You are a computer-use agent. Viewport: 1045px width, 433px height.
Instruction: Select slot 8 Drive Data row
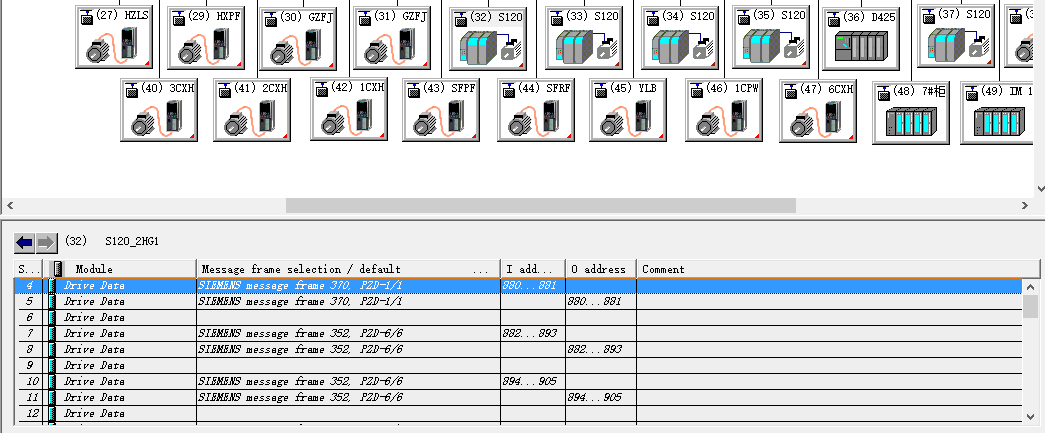pos(519,350)
